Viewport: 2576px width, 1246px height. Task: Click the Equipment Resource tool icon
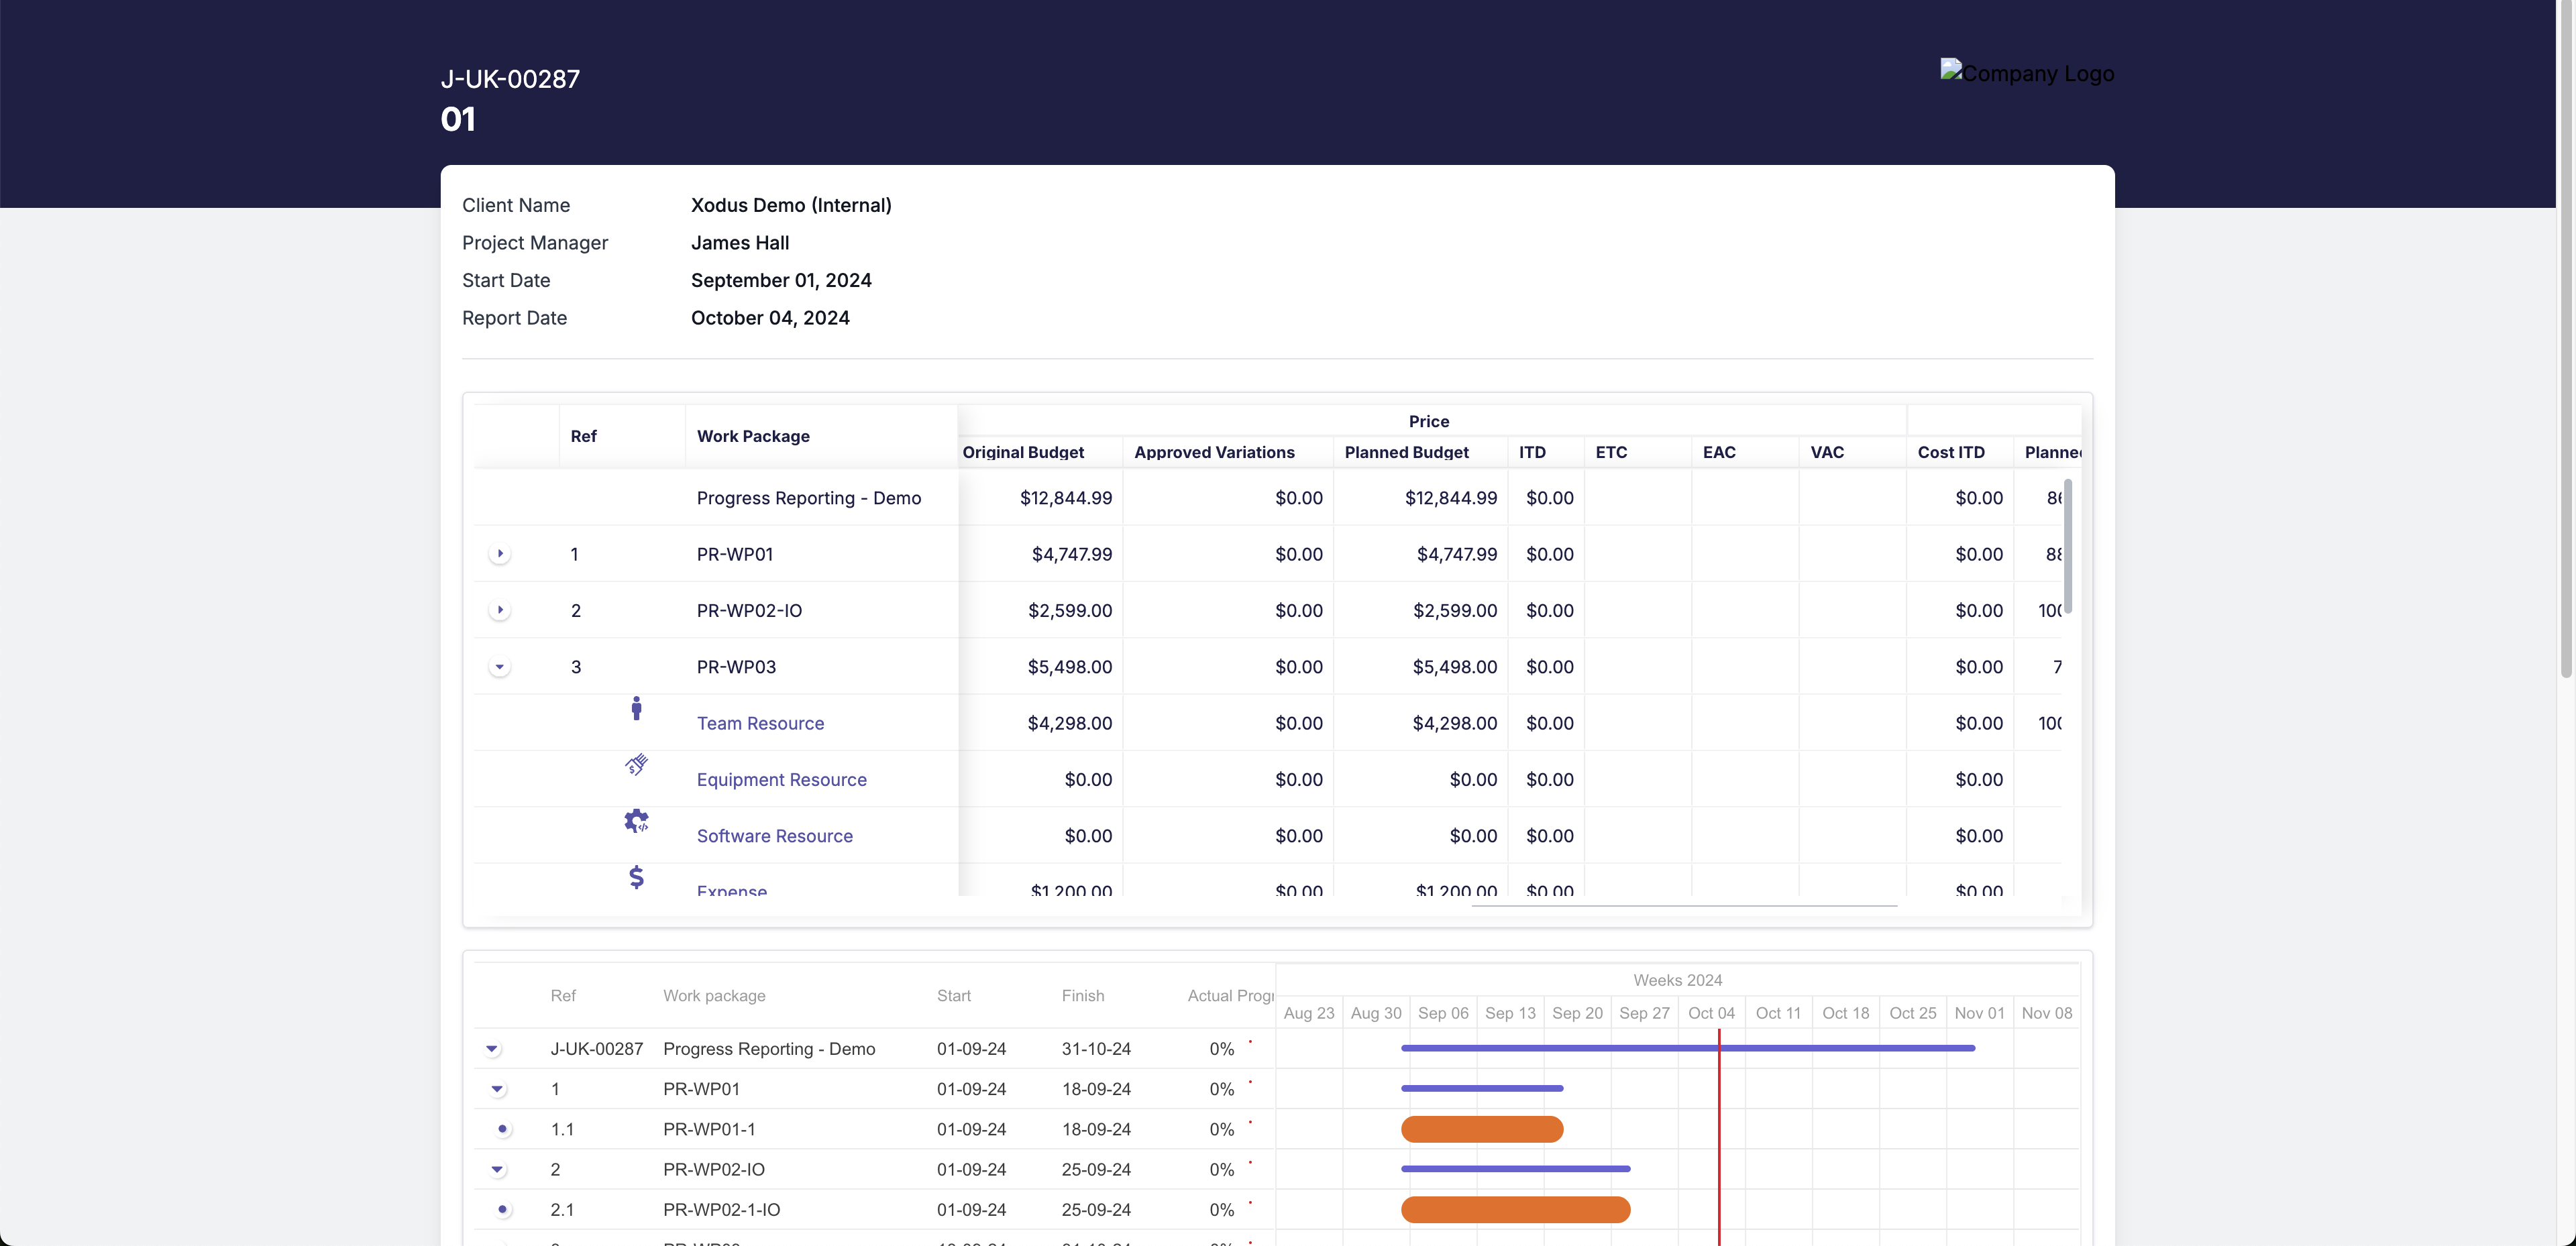636,765
